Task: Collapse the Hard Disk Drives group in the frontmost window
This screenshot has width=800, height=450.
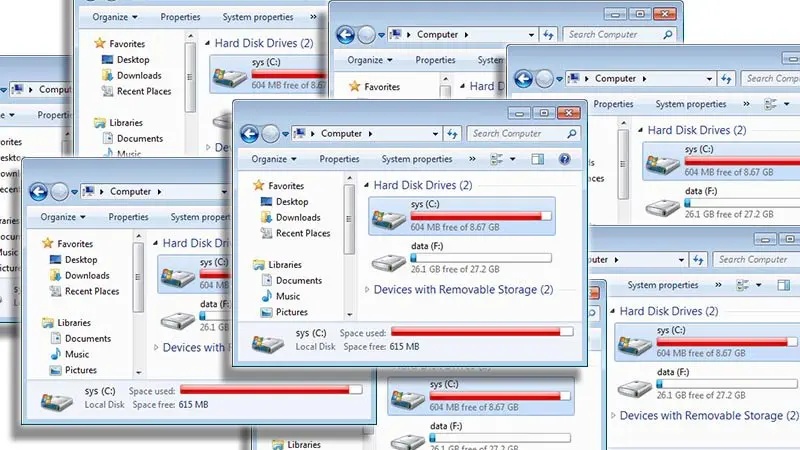Action: tap(366, 185)
